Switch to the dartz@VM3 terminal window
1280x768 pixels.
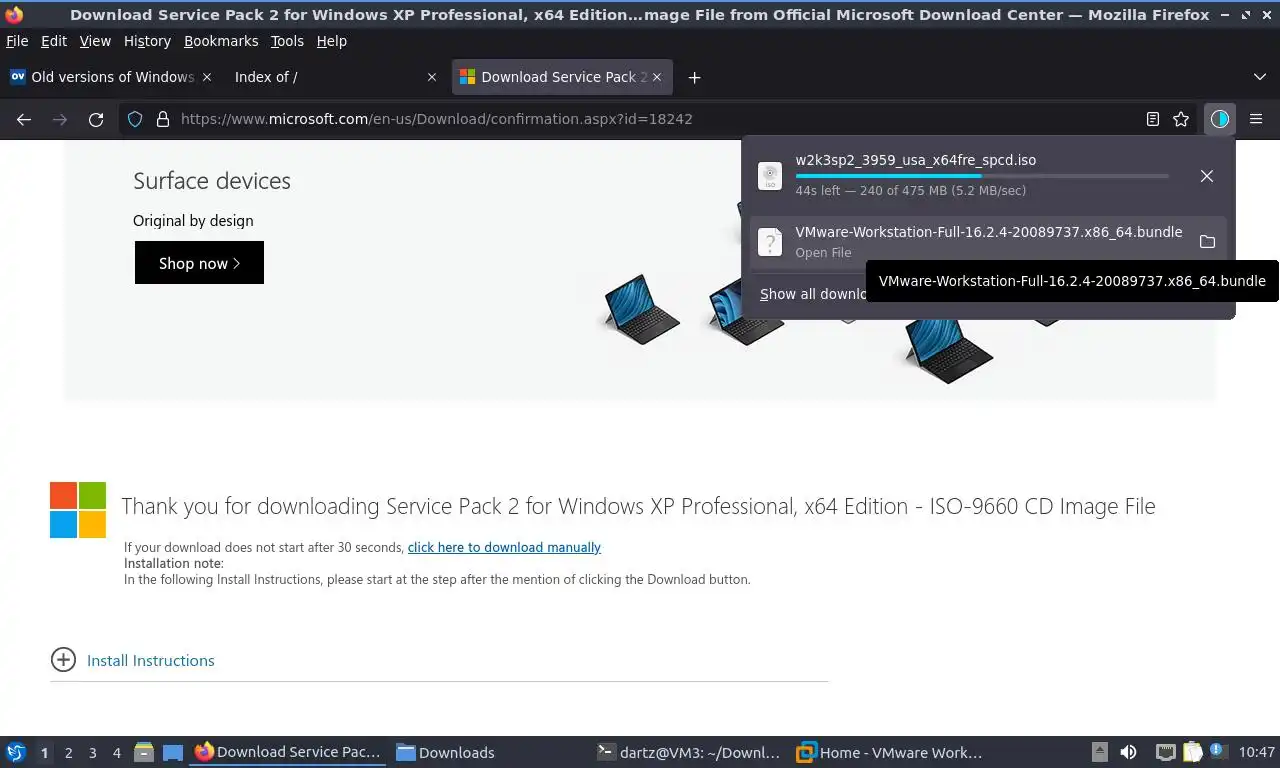point(688,752)
